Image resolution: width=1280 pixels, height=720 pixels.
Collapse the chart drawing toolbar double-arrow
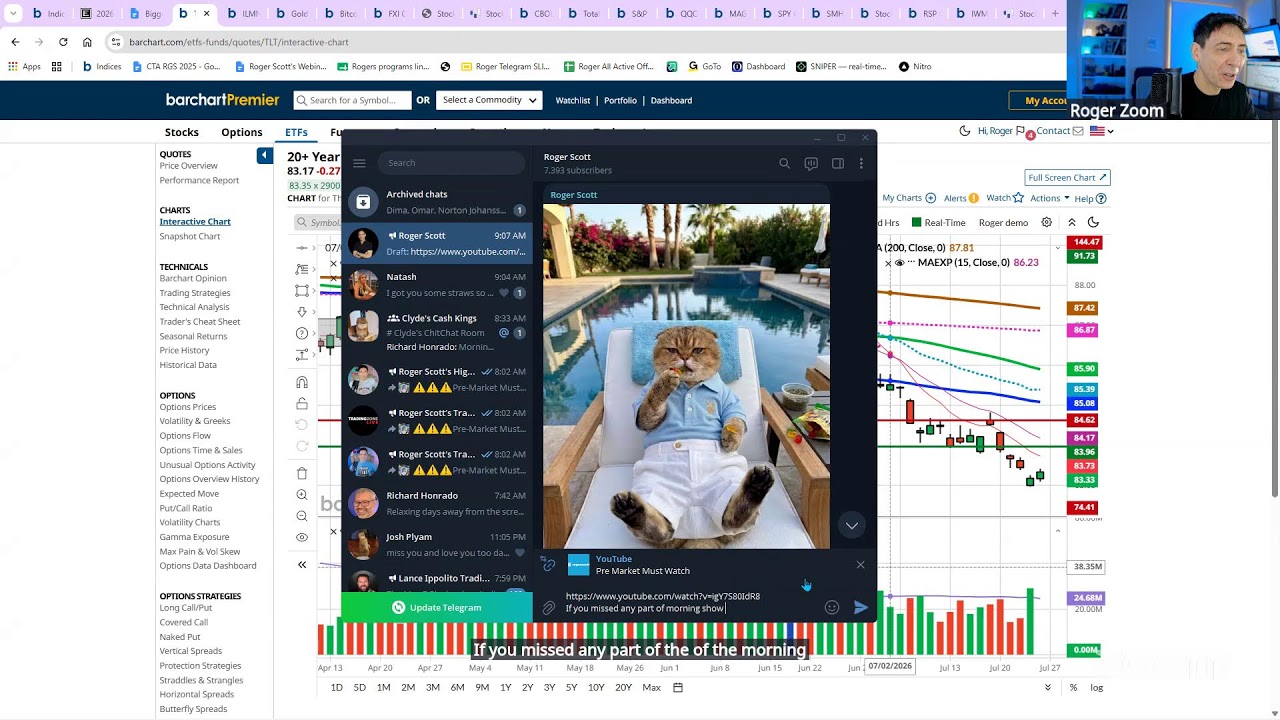click(302, 565)
